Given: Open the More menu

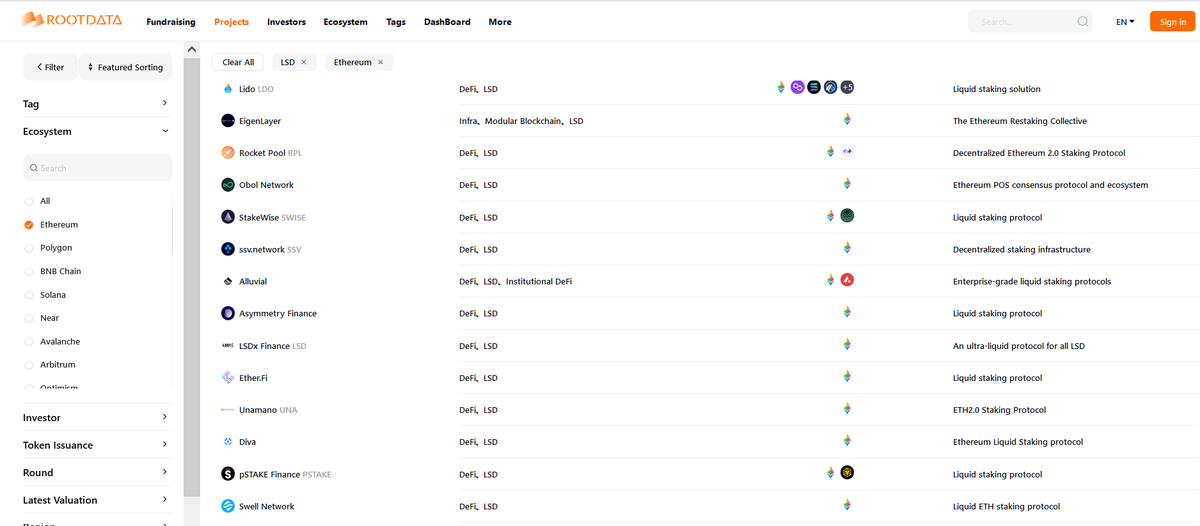Looking at the screenshot, I should pyautogui.click(x=500, y=22).
